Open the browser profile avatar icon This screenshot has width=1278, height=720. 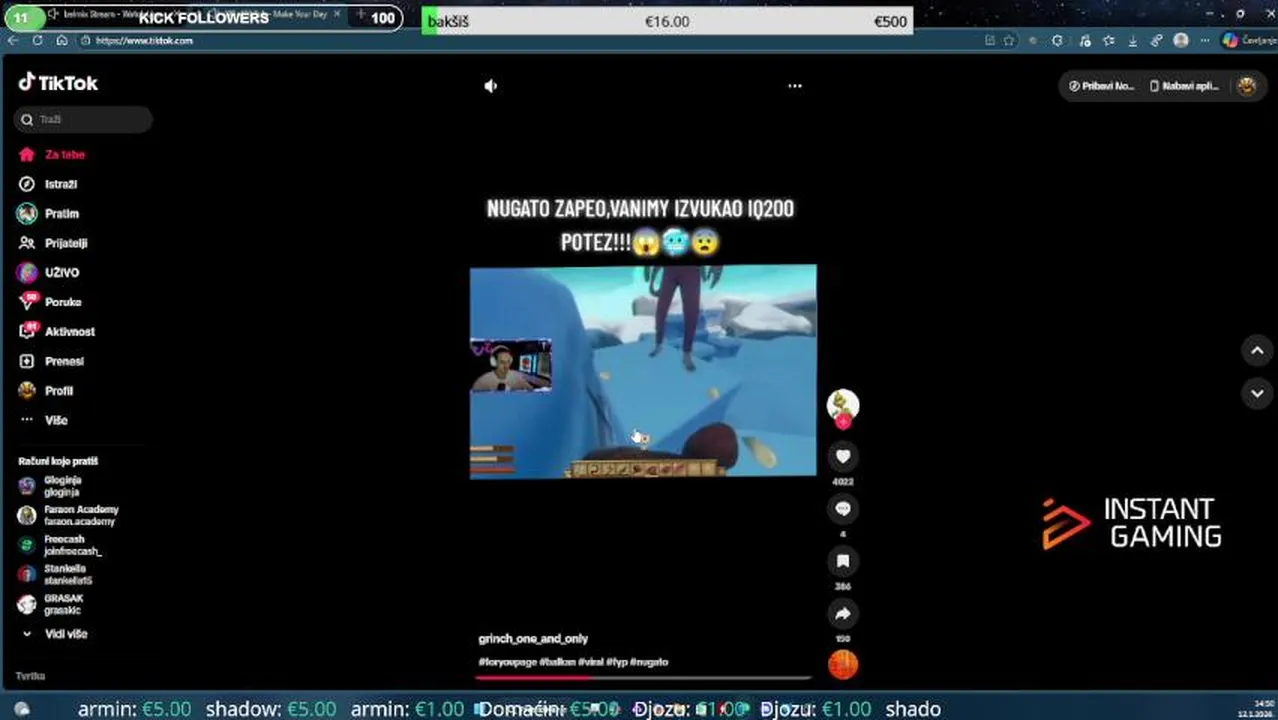click(1181, 40)
